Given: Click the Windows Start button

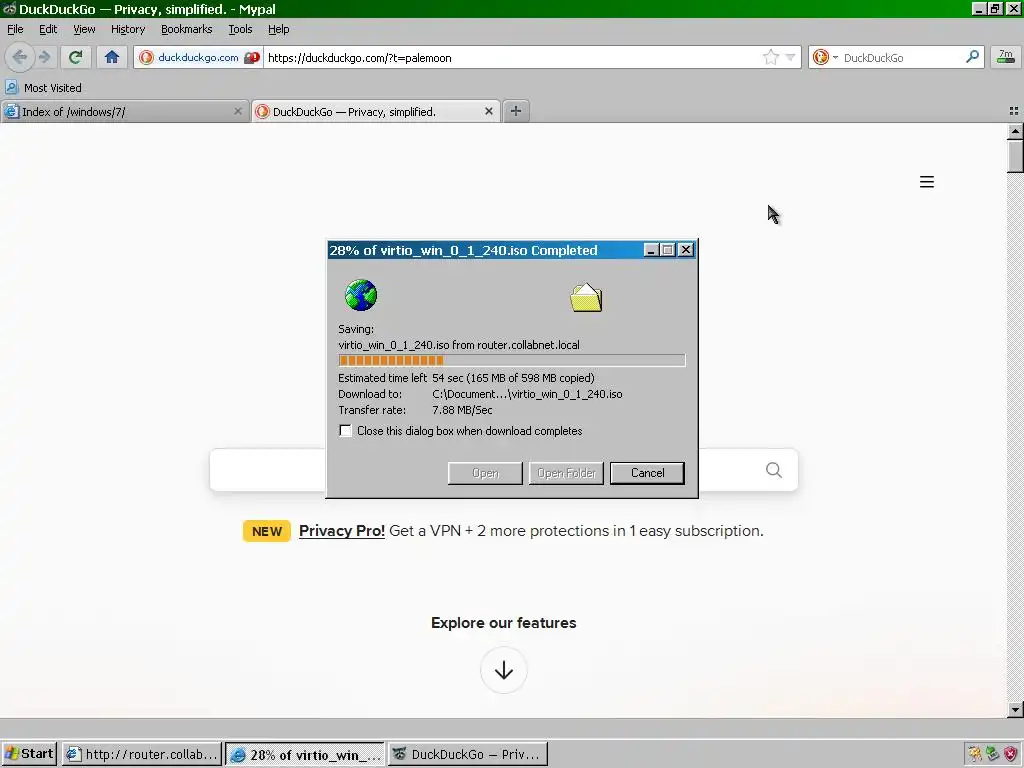Looking at the screenshot, I should click(29, 754).
